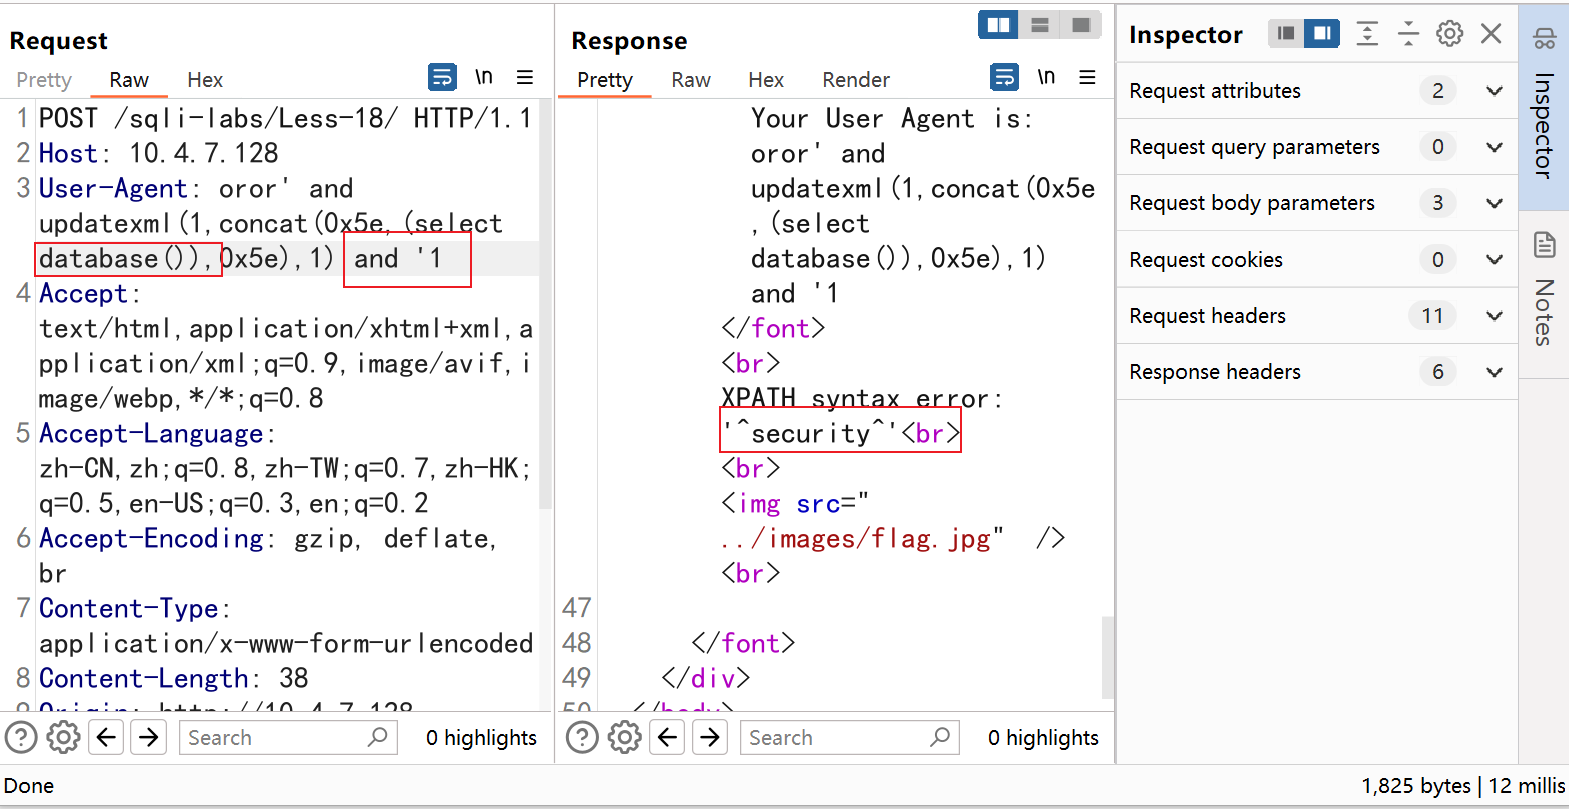The image size is (1569, 809).
Task: Go to previous match in Request
Action: coord(107,738)
